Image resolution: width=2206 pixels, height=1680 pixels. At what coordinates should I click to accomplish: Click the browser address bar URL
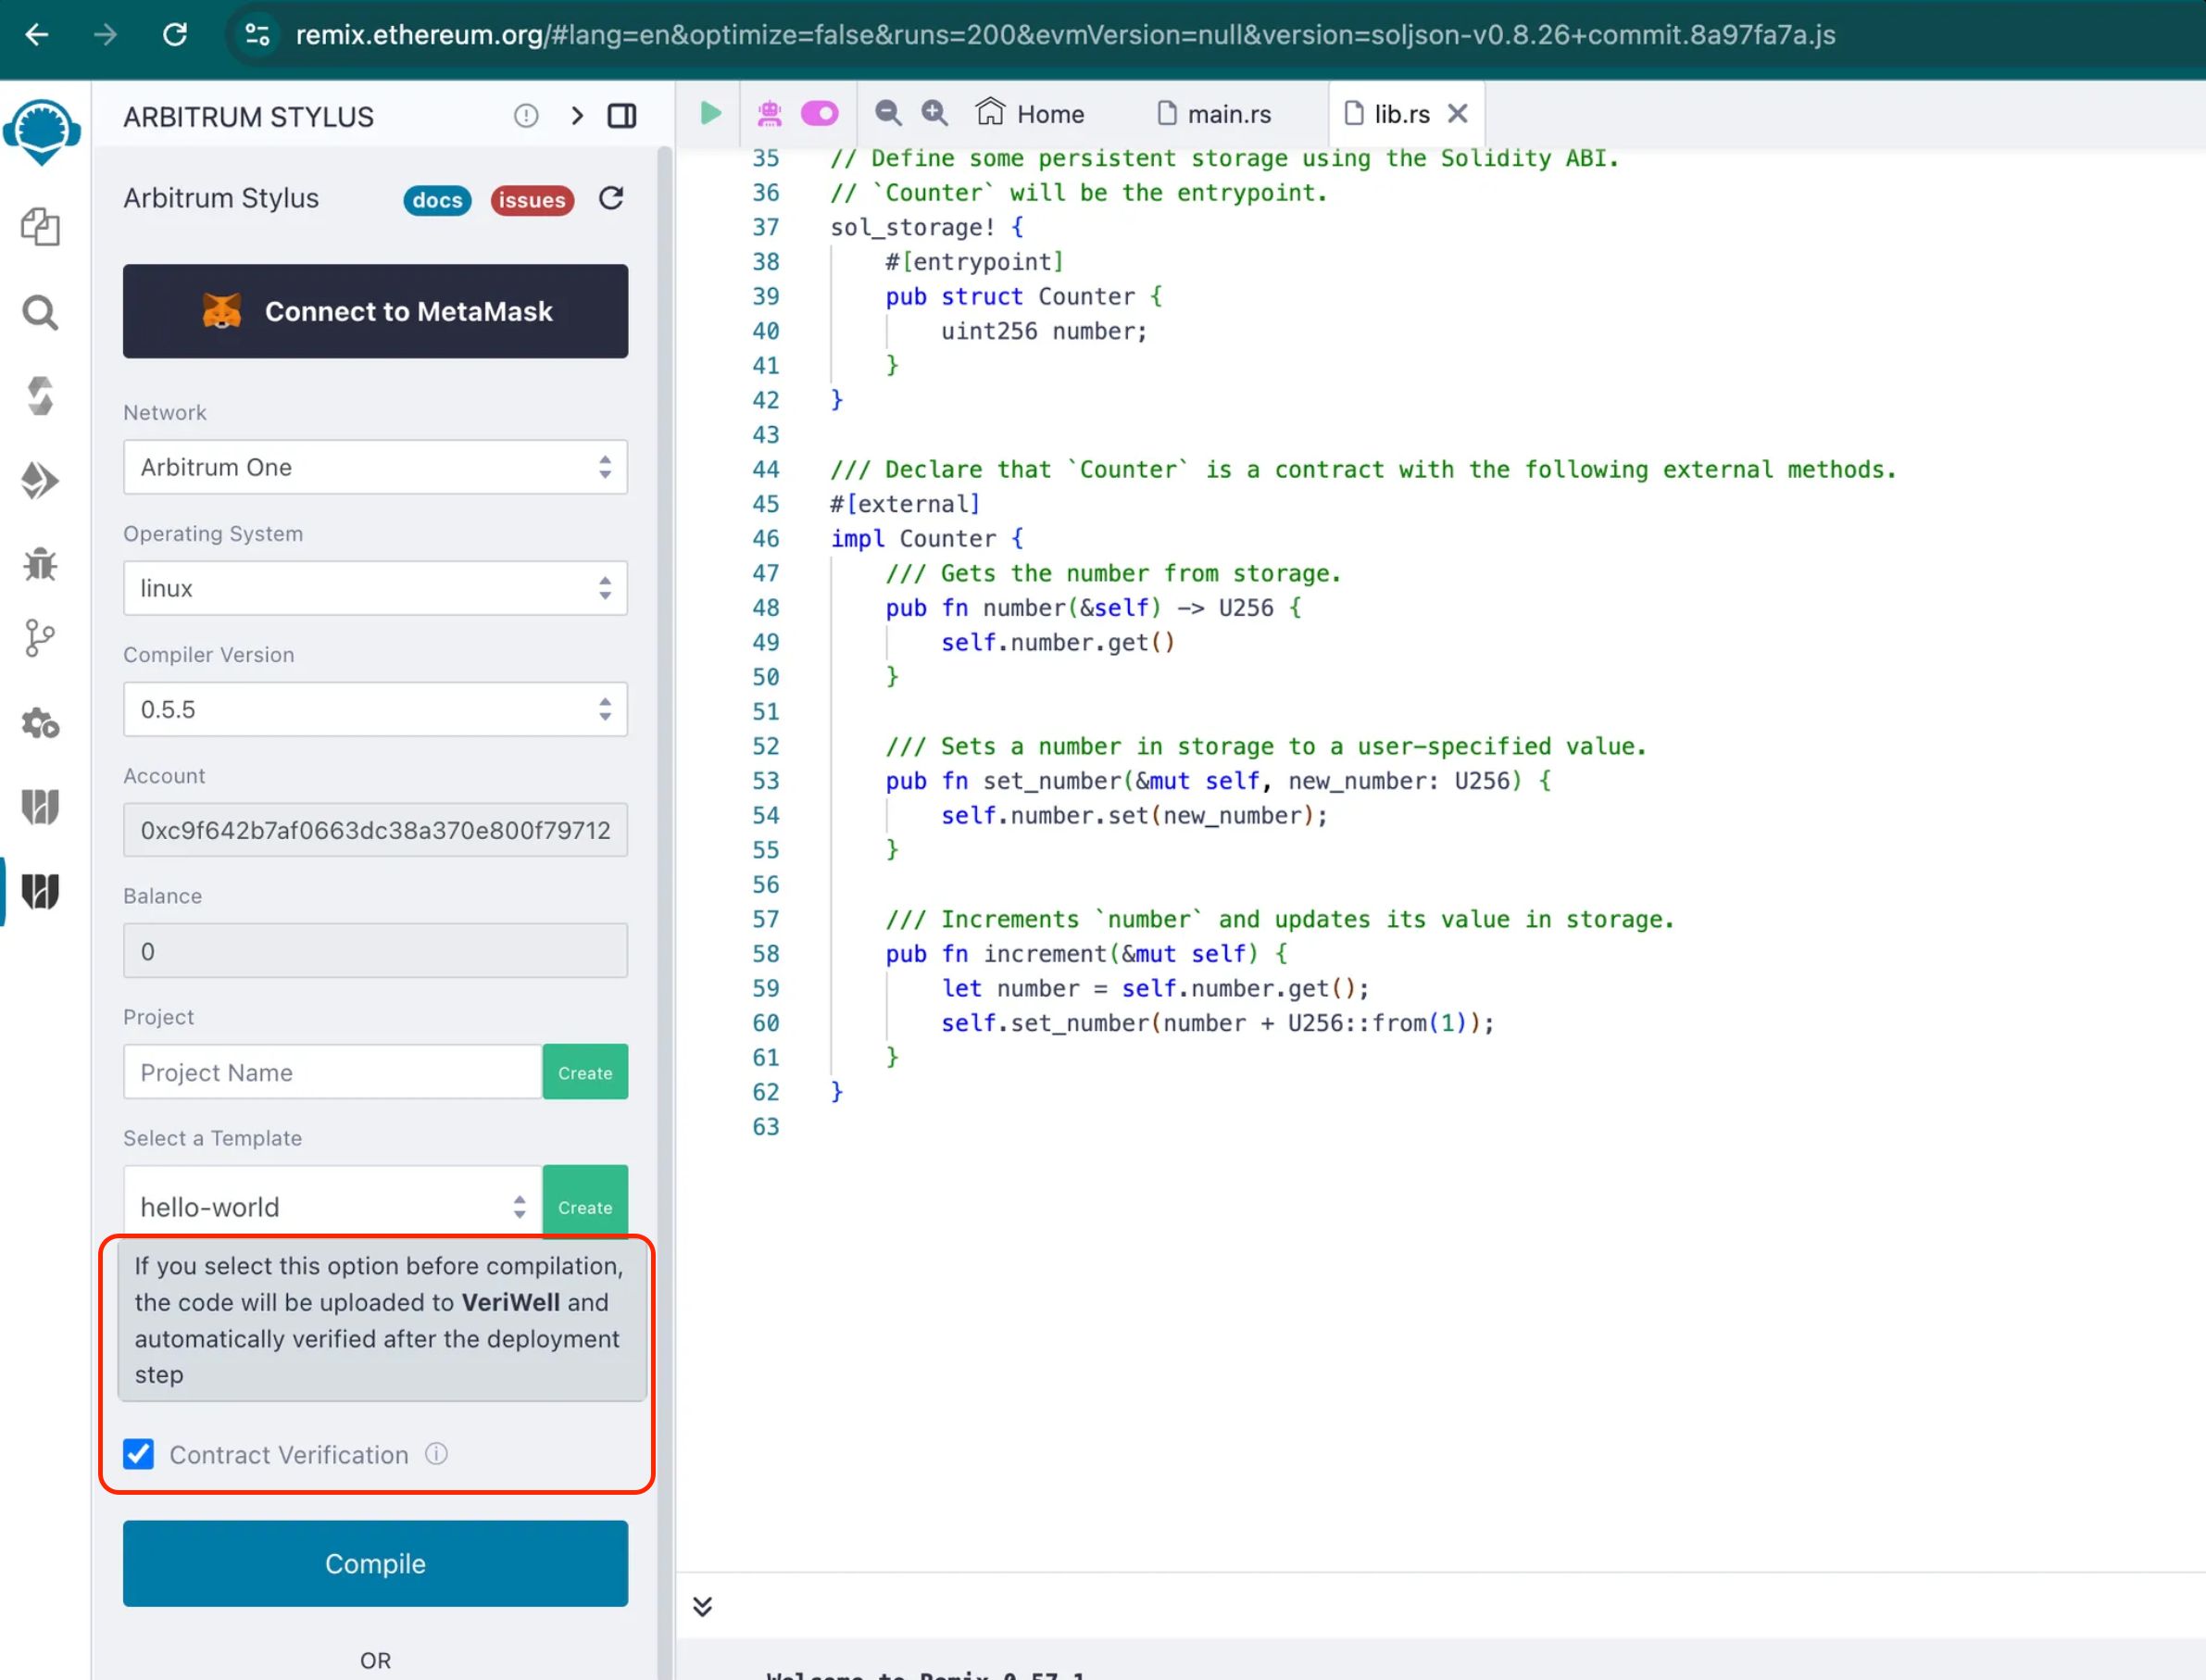tap(1065, 35)
